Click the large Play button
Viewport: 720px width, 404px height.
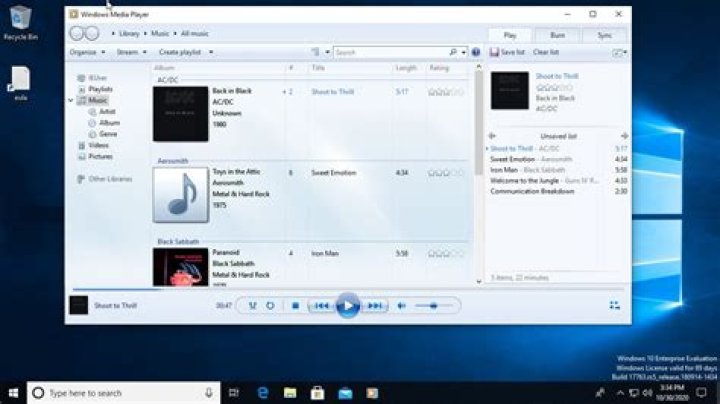pos(348,306)
